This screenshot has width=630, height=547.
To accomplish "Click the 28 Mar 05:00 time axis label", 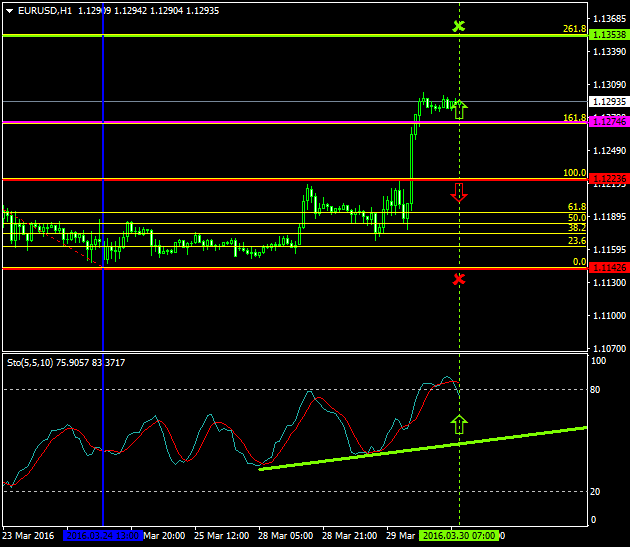I will pyautogui.click(x=284, y=535).
